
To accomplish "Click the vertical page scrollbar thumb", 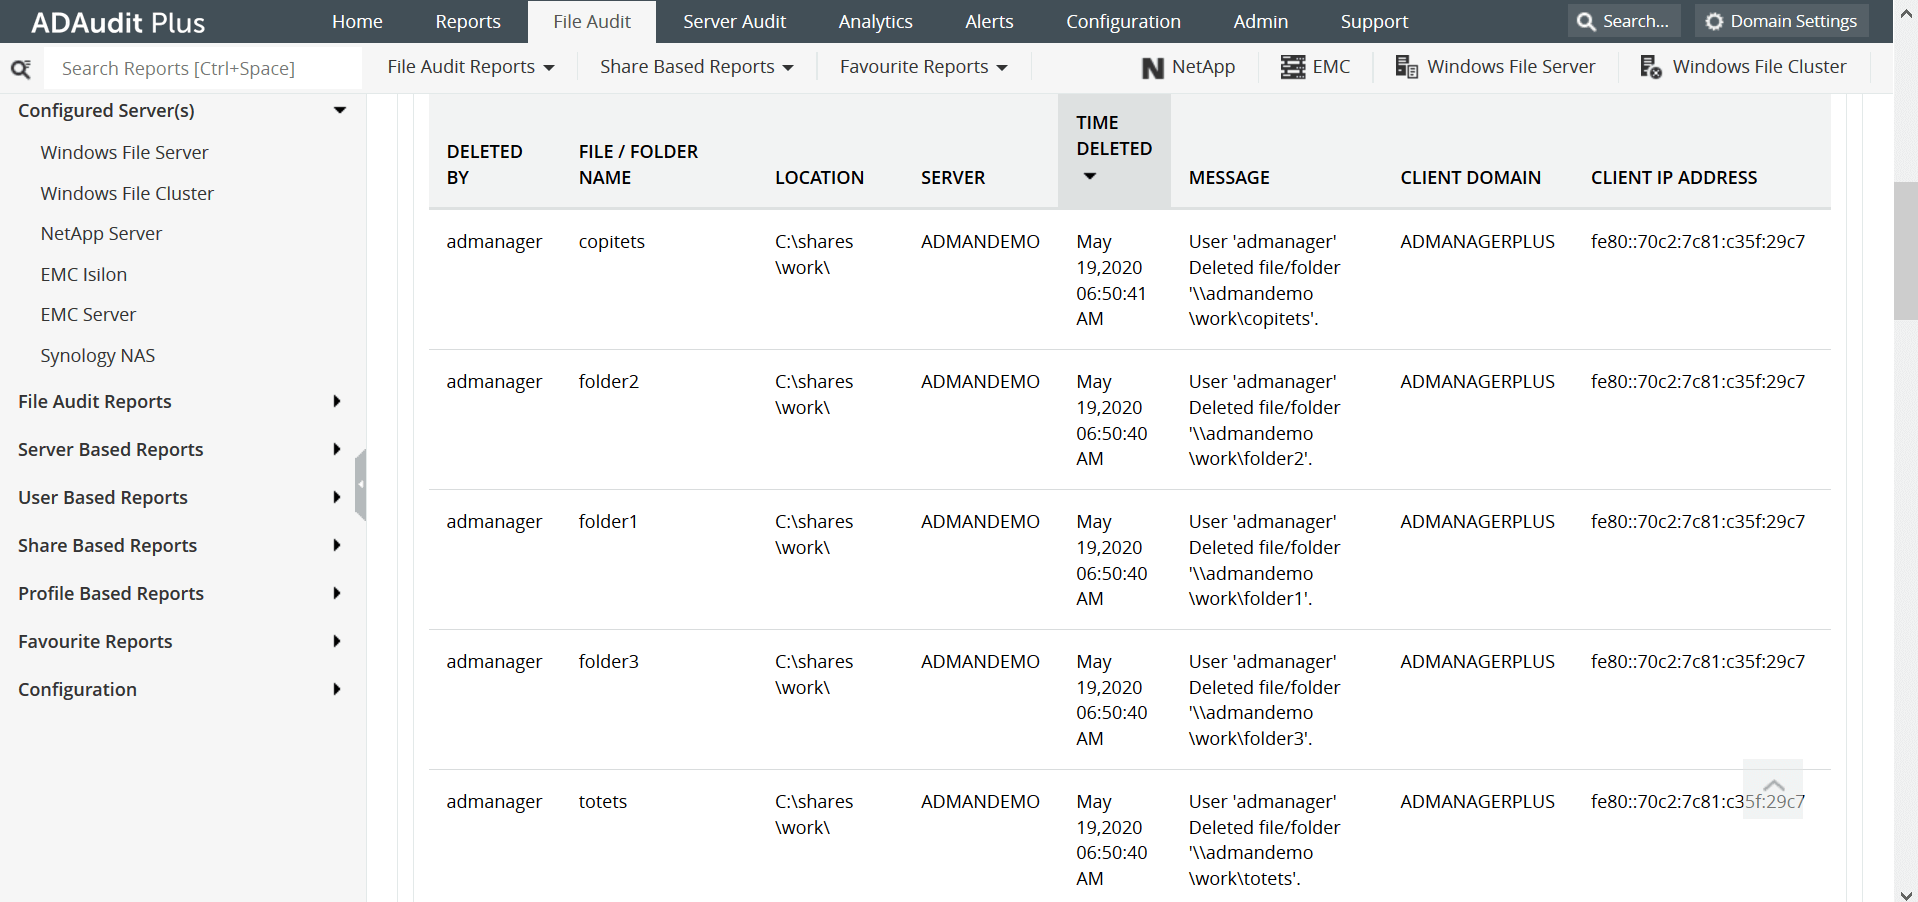I will 1905,251.
